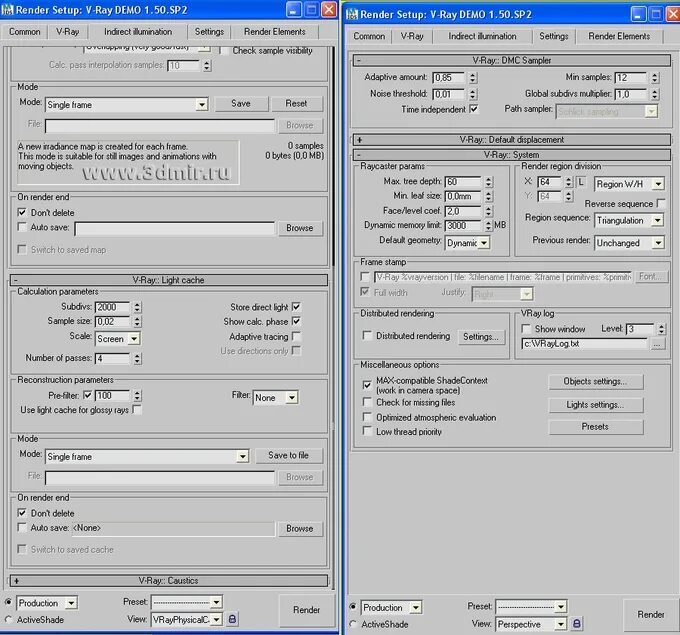Enable Reverse sequence checkbox
This screenshot has height=635, width=680.
[661, 203]
